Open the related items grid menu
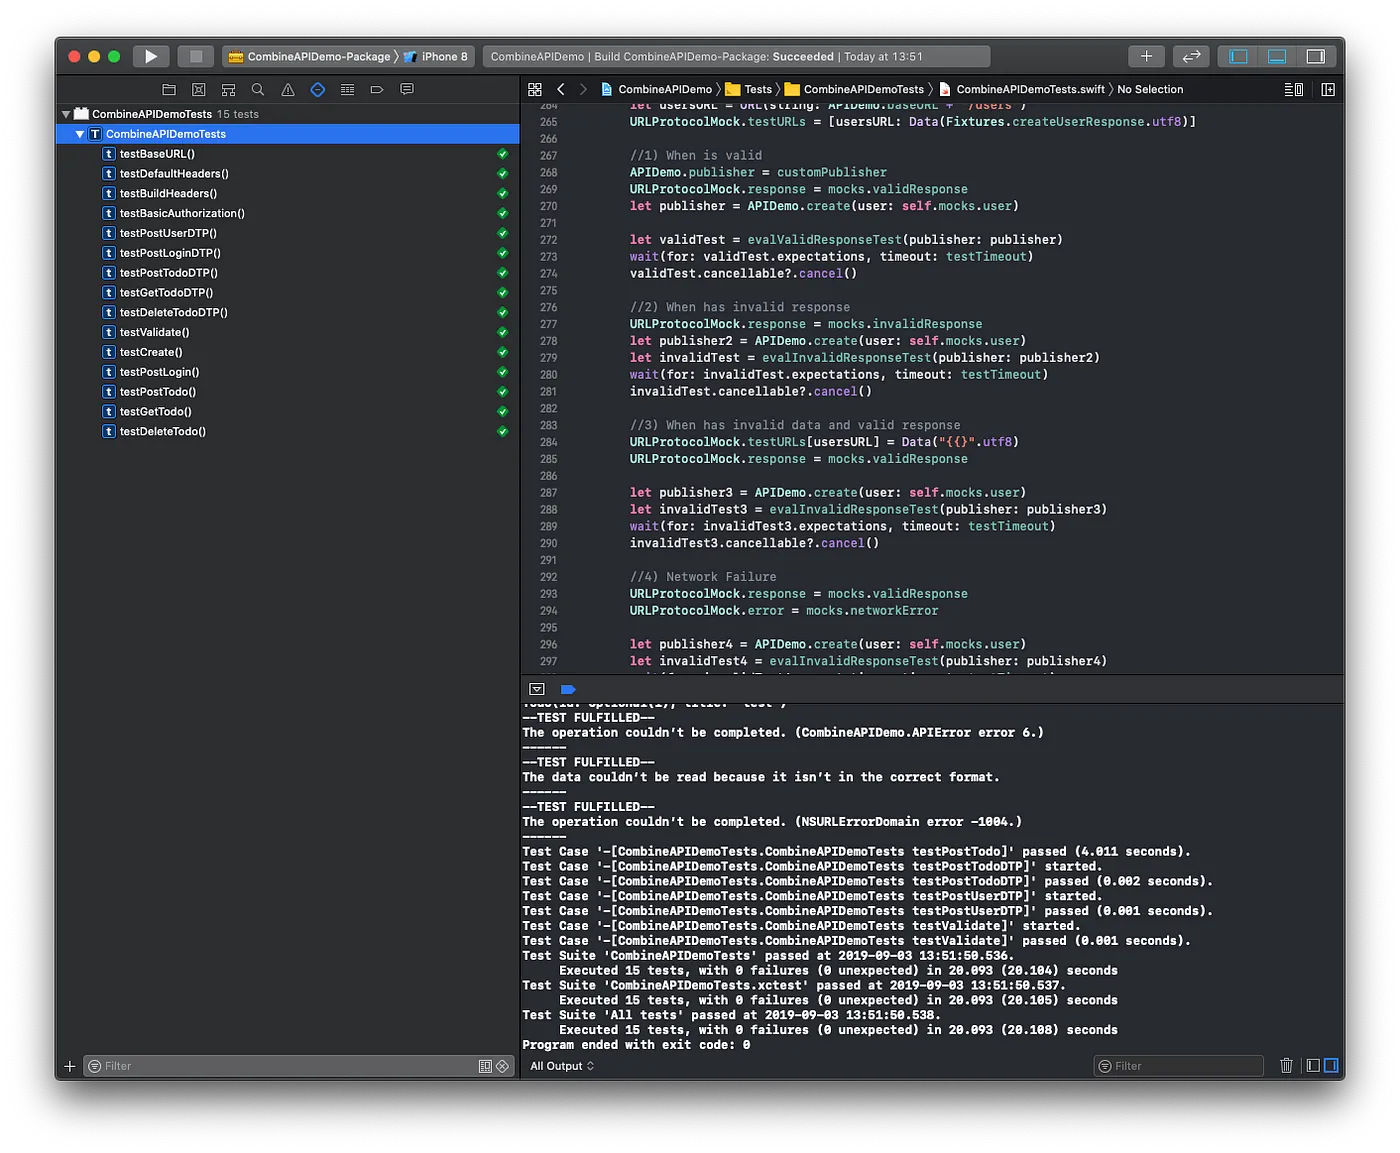 pos(535,89)
